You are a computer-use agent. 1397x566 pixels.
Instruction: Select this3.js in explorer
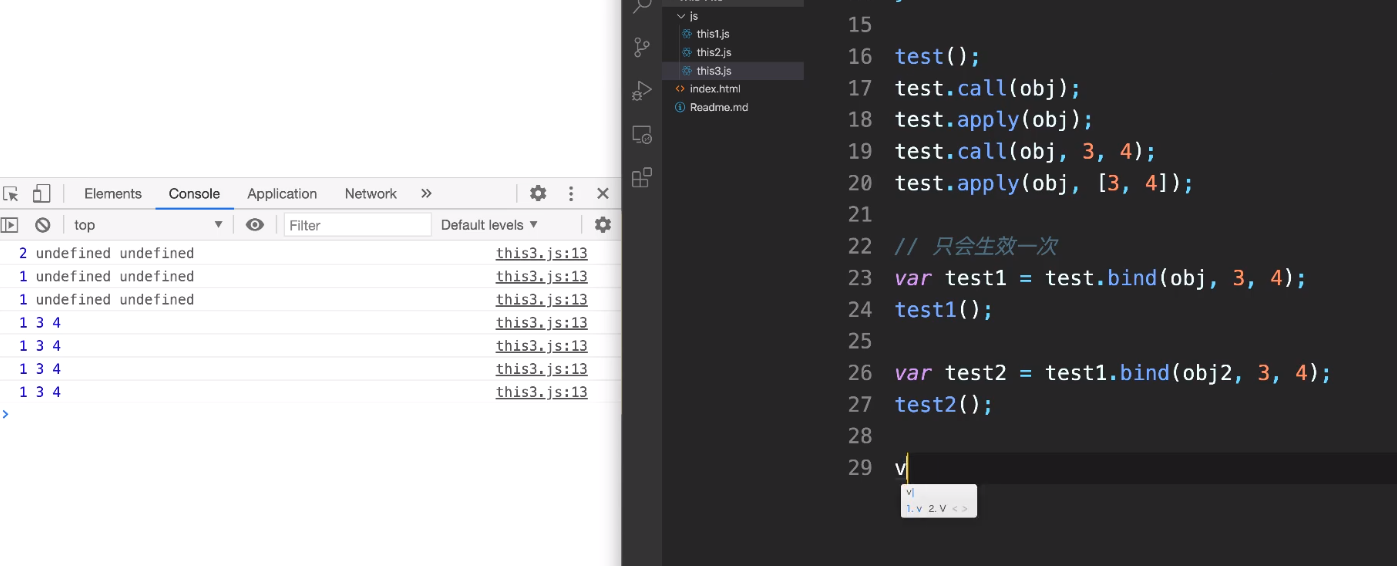point(733,71)
